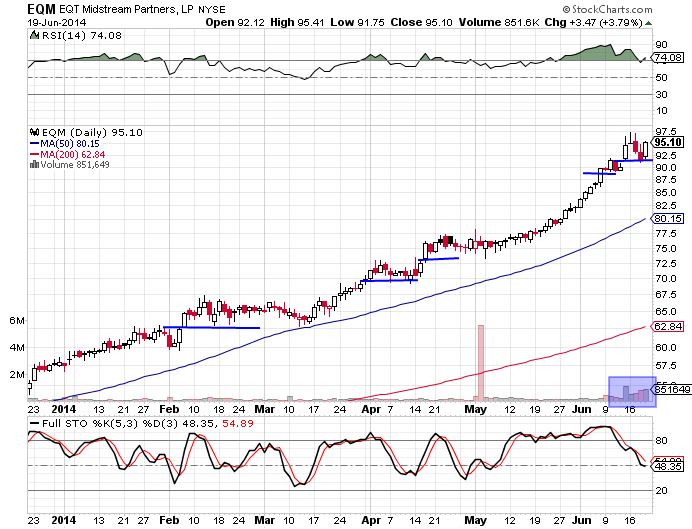Image resolution: width=692 pixels, height=529 pixels.
Task: Click the candlestick icon beside EQM (Daily)
Action: point(34,132)
